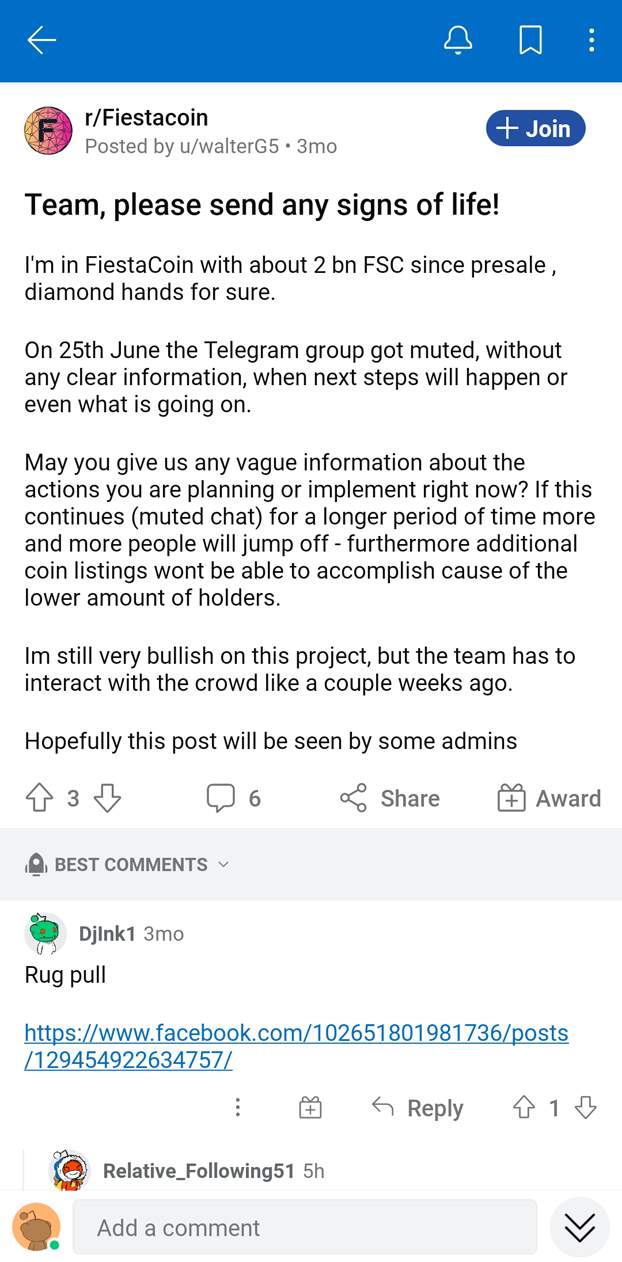This screenshot has width=622, height=1262.
Task: Join the r/Fiestacoin community
Action: [535, 129]
